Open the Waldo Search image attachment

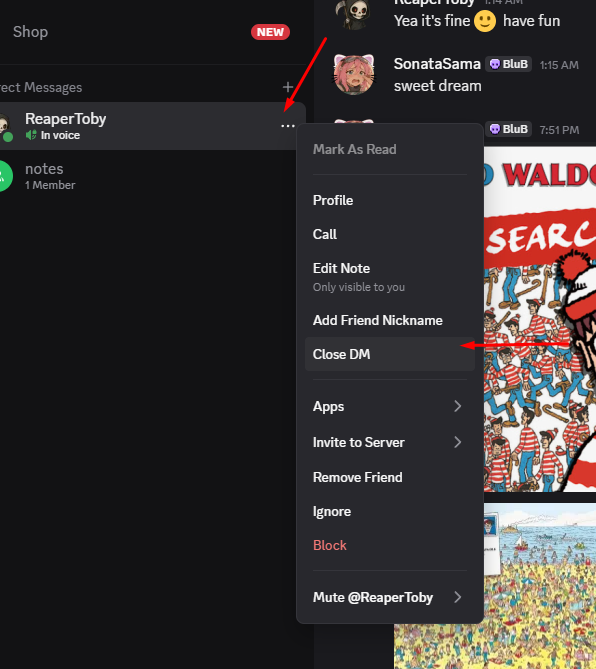click(540, 319)
